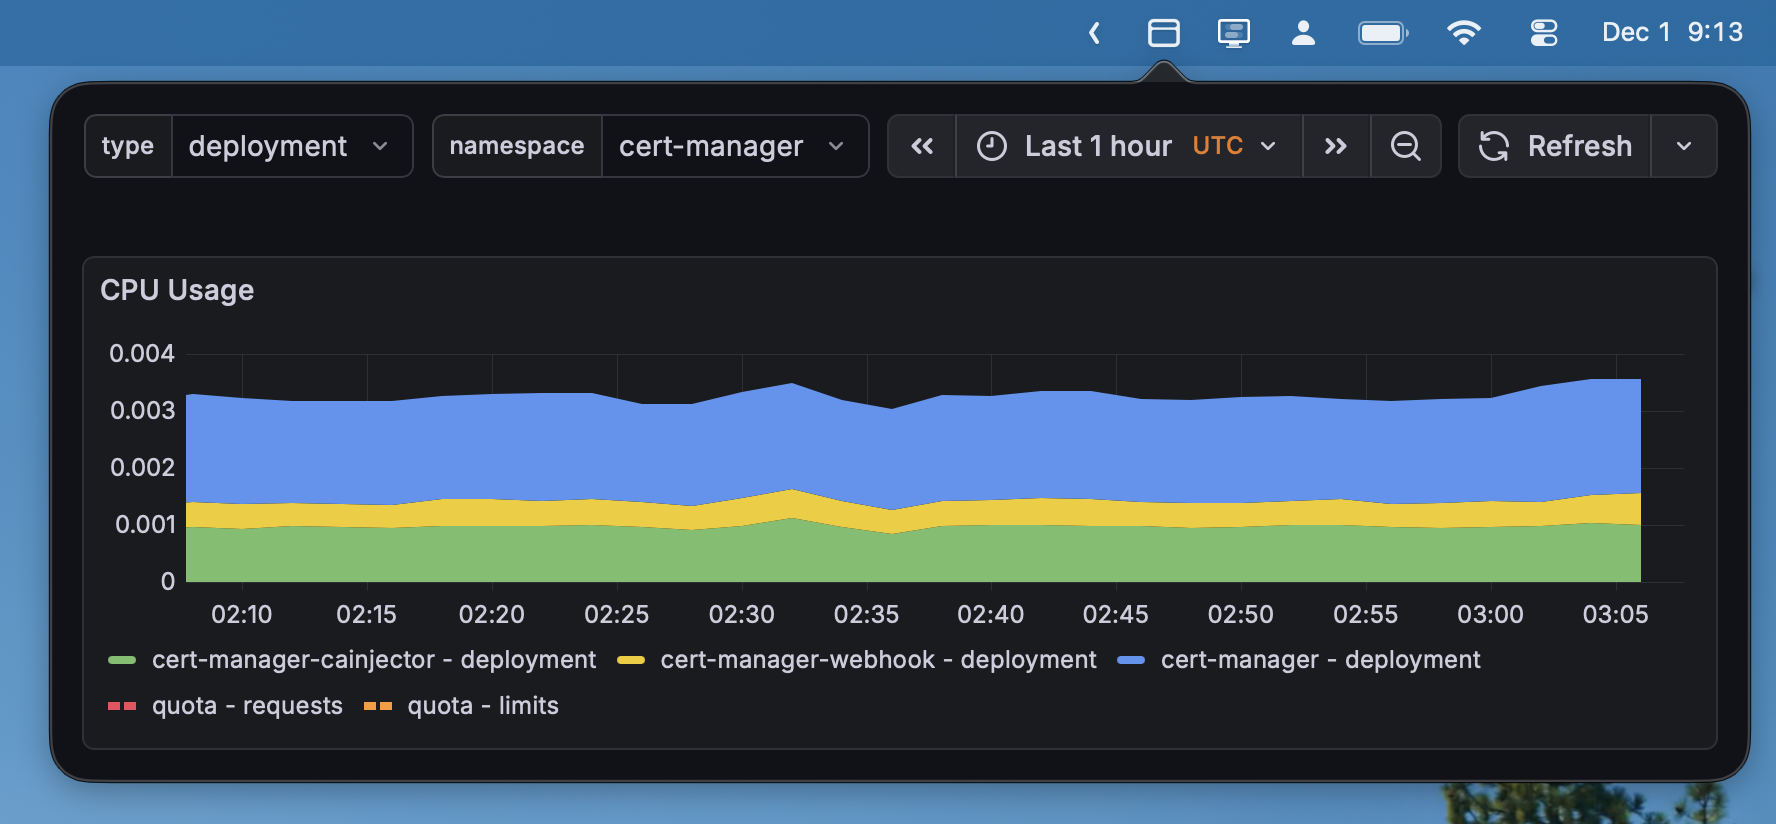This screenshot has height=824, width=1776.
Task: Toggle the quota - requests legend series
Action: coord(247,706)
